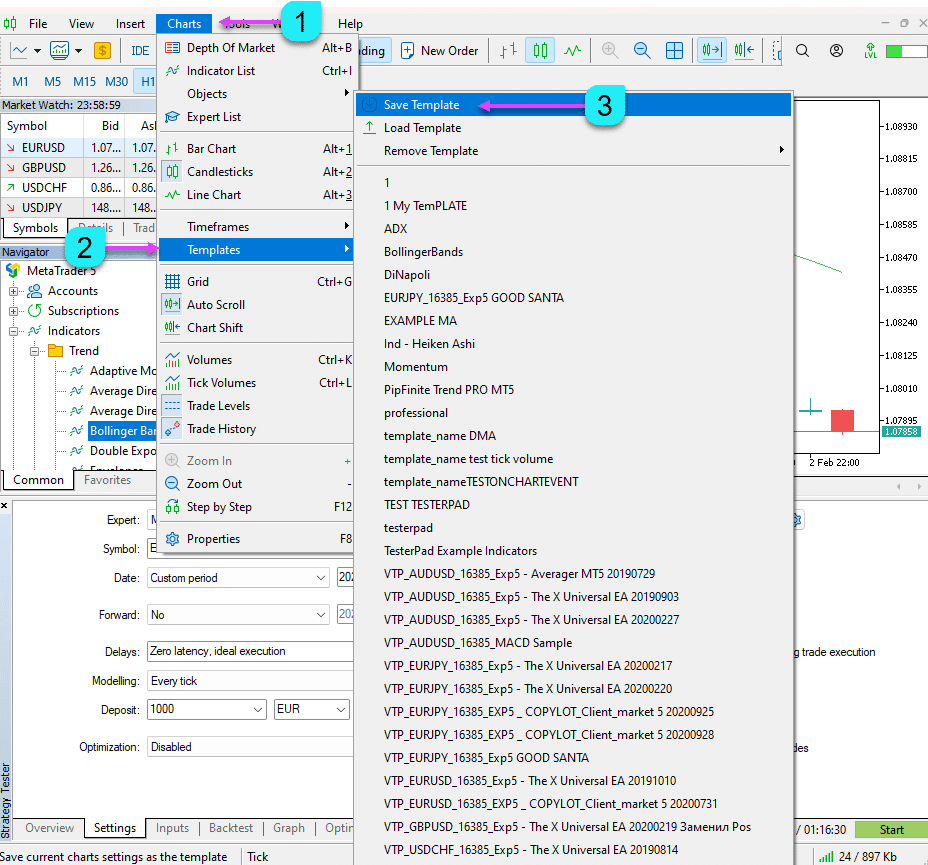The height and width of the screenshot is (865, 928).
Task: Toggle Grid display in Charts menu
Action: 198,282
